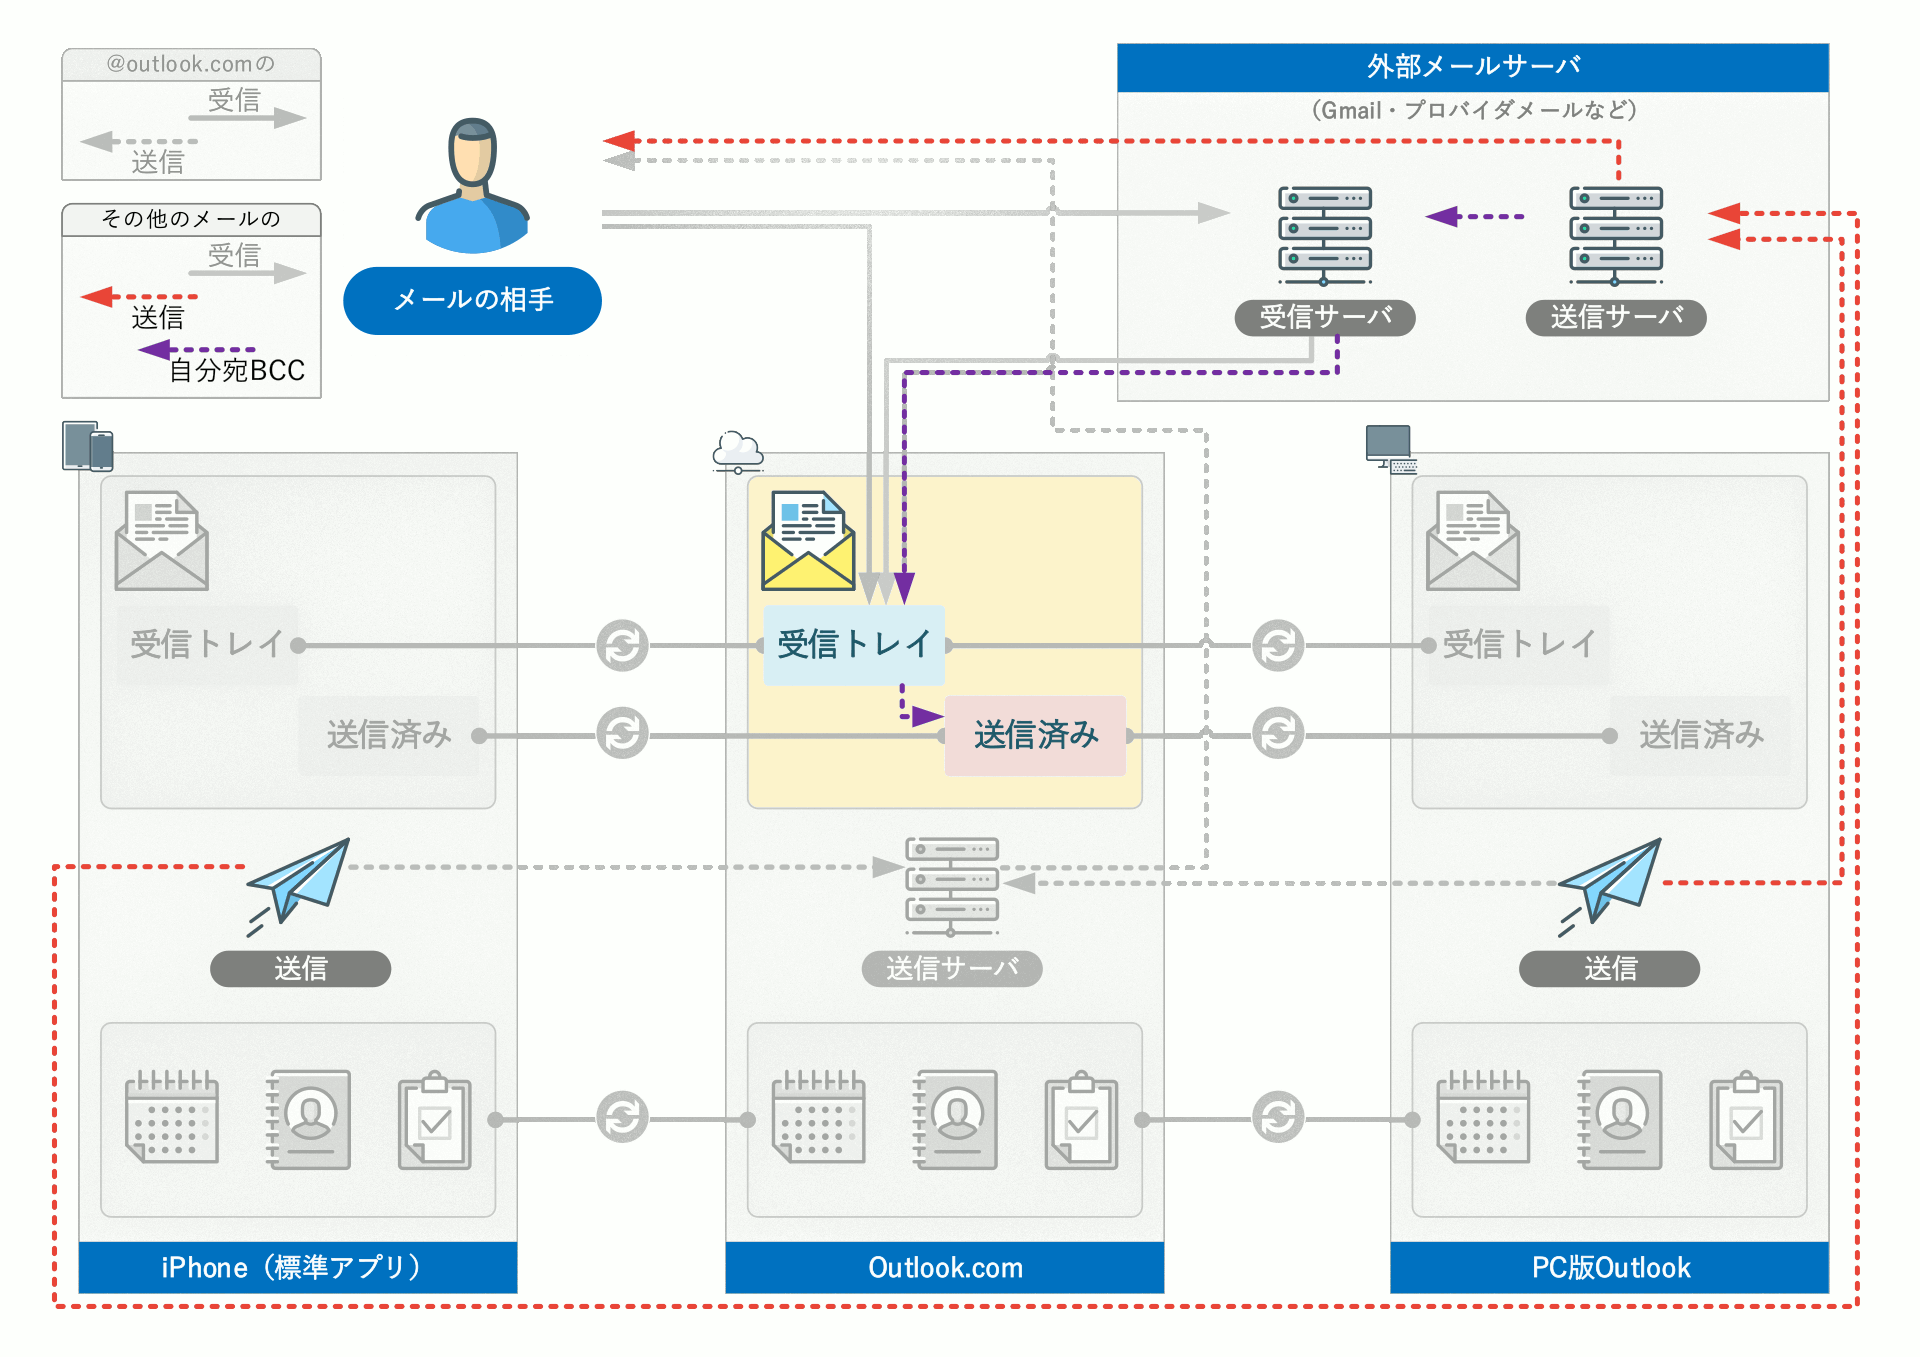This screenshot has width=1920, height=1357.
Task: Click the desktop PC monitor icon
Action: coord(1391,449)
